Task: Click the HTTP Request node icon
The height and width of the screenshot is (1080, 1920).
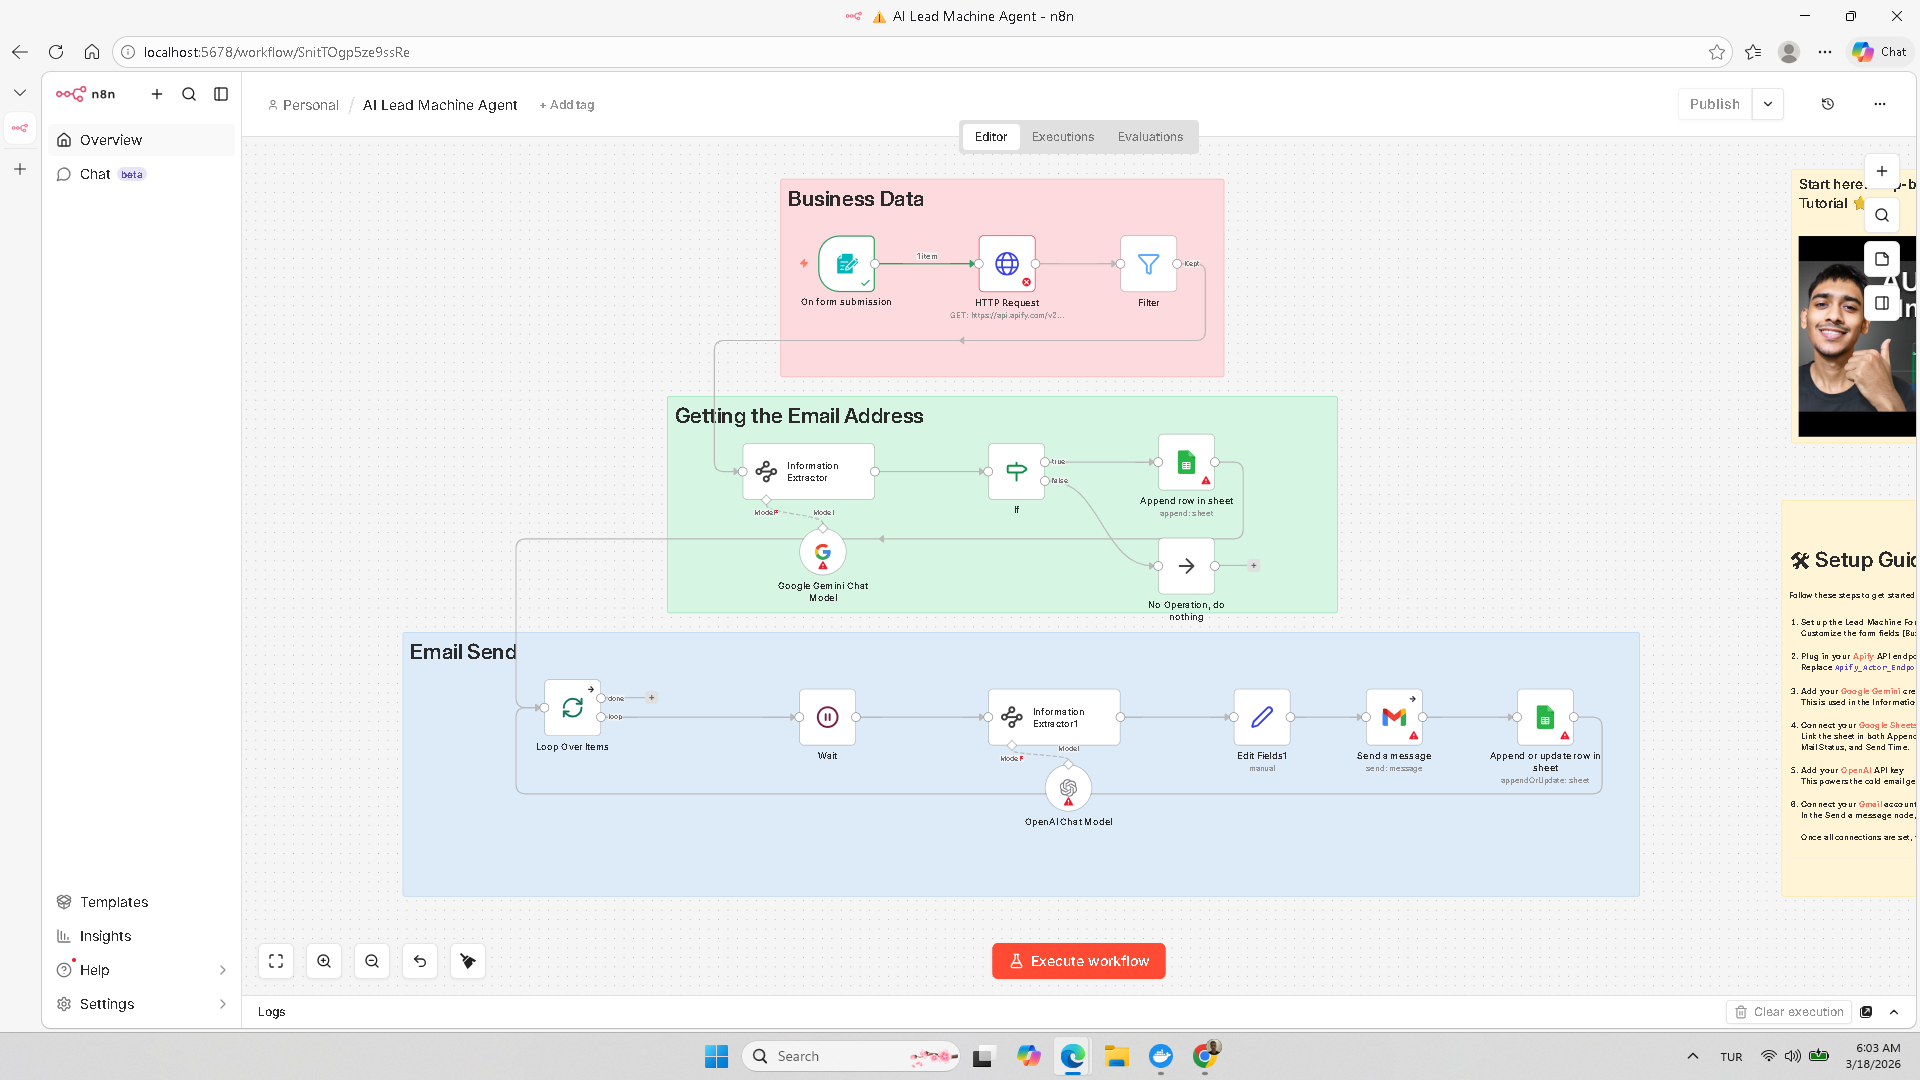Action: coord(1006,264)
